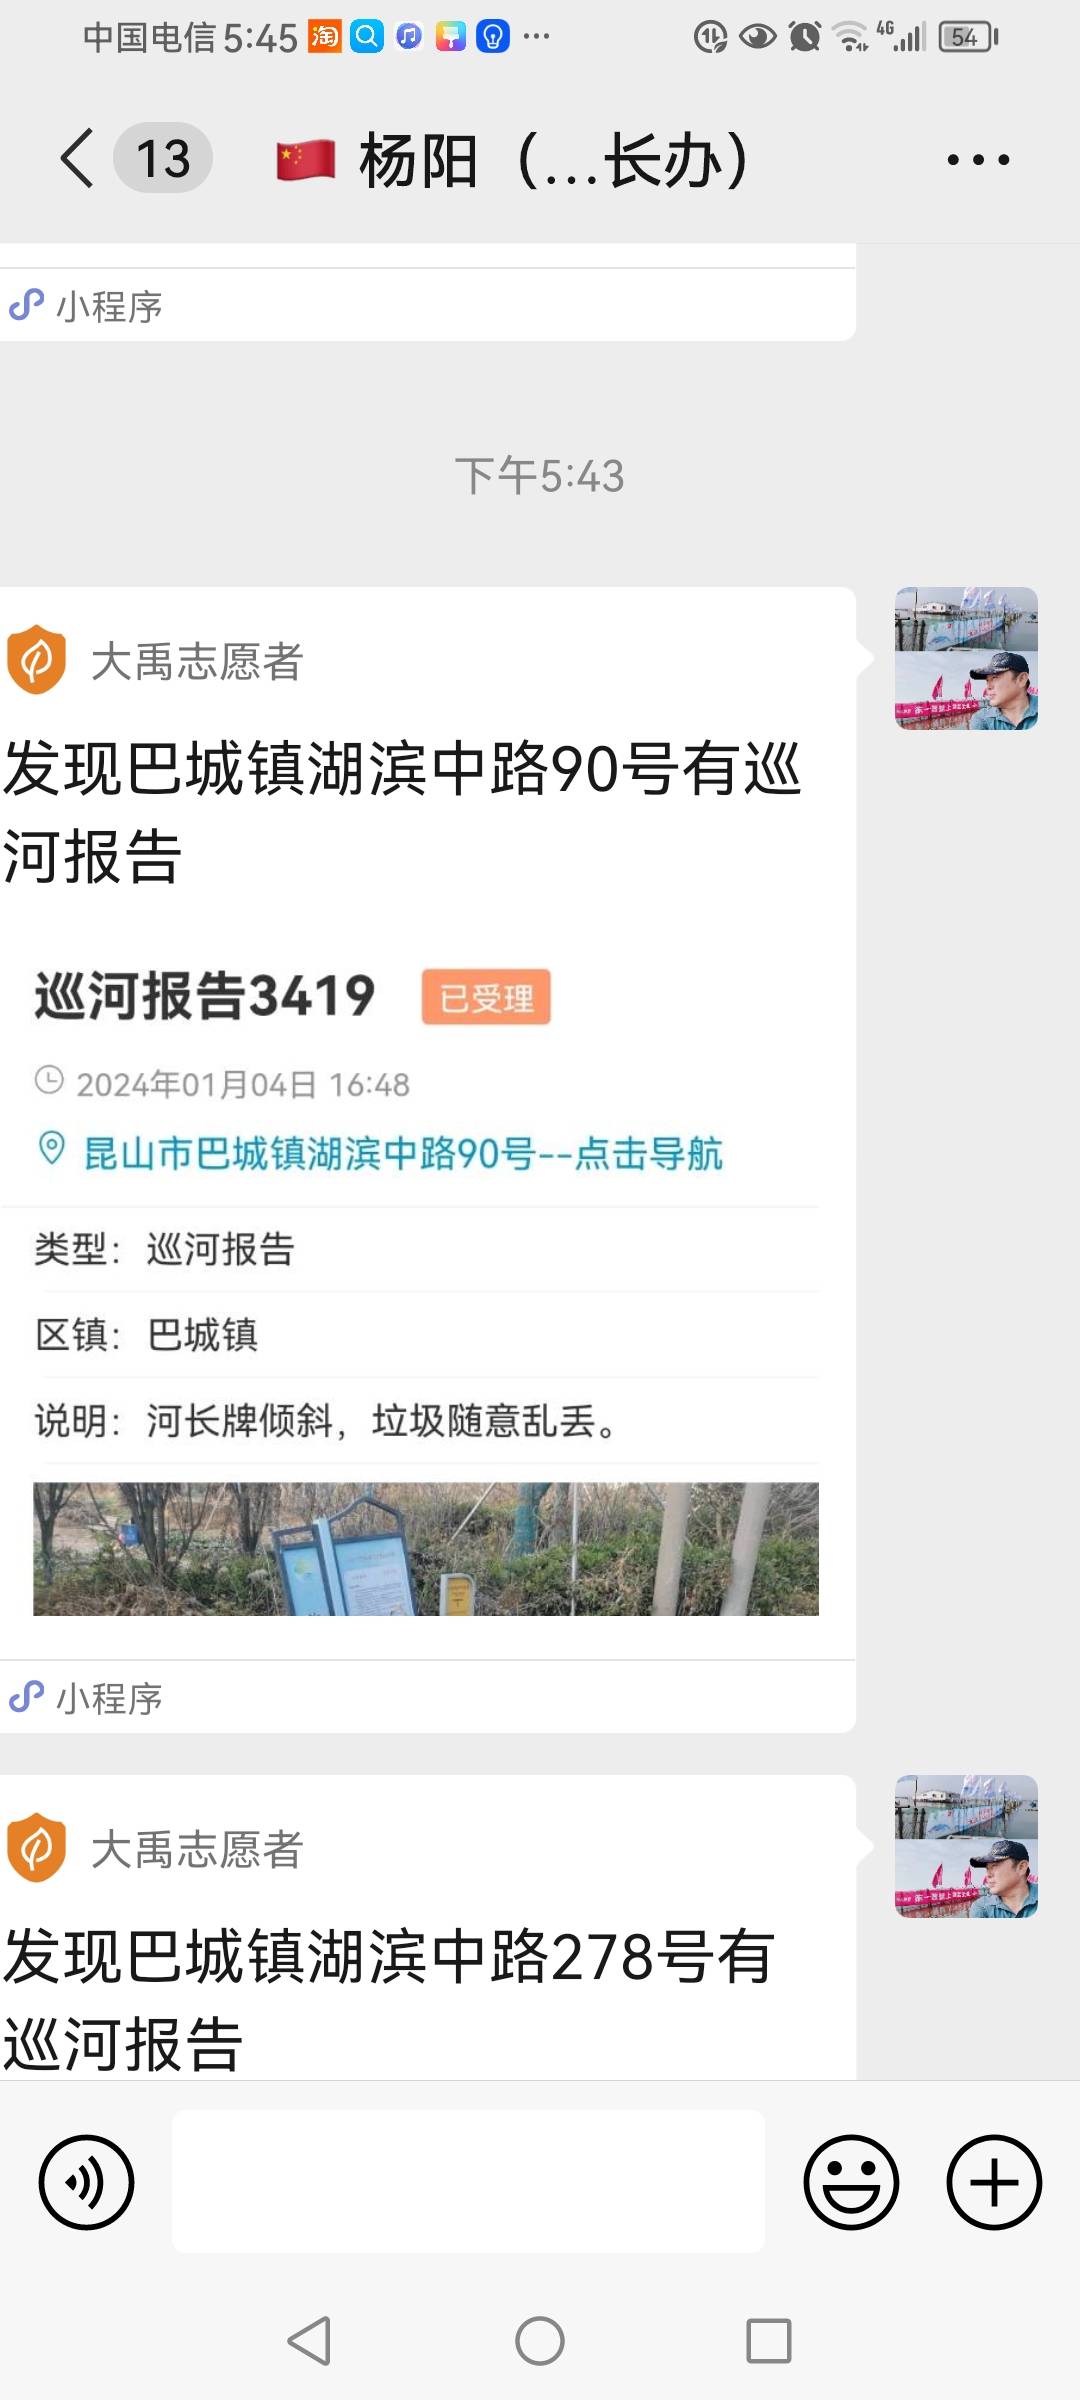Screen dimensions: 1080x2400
Task: Tap Android home circle button
Action: point(540,2341)
